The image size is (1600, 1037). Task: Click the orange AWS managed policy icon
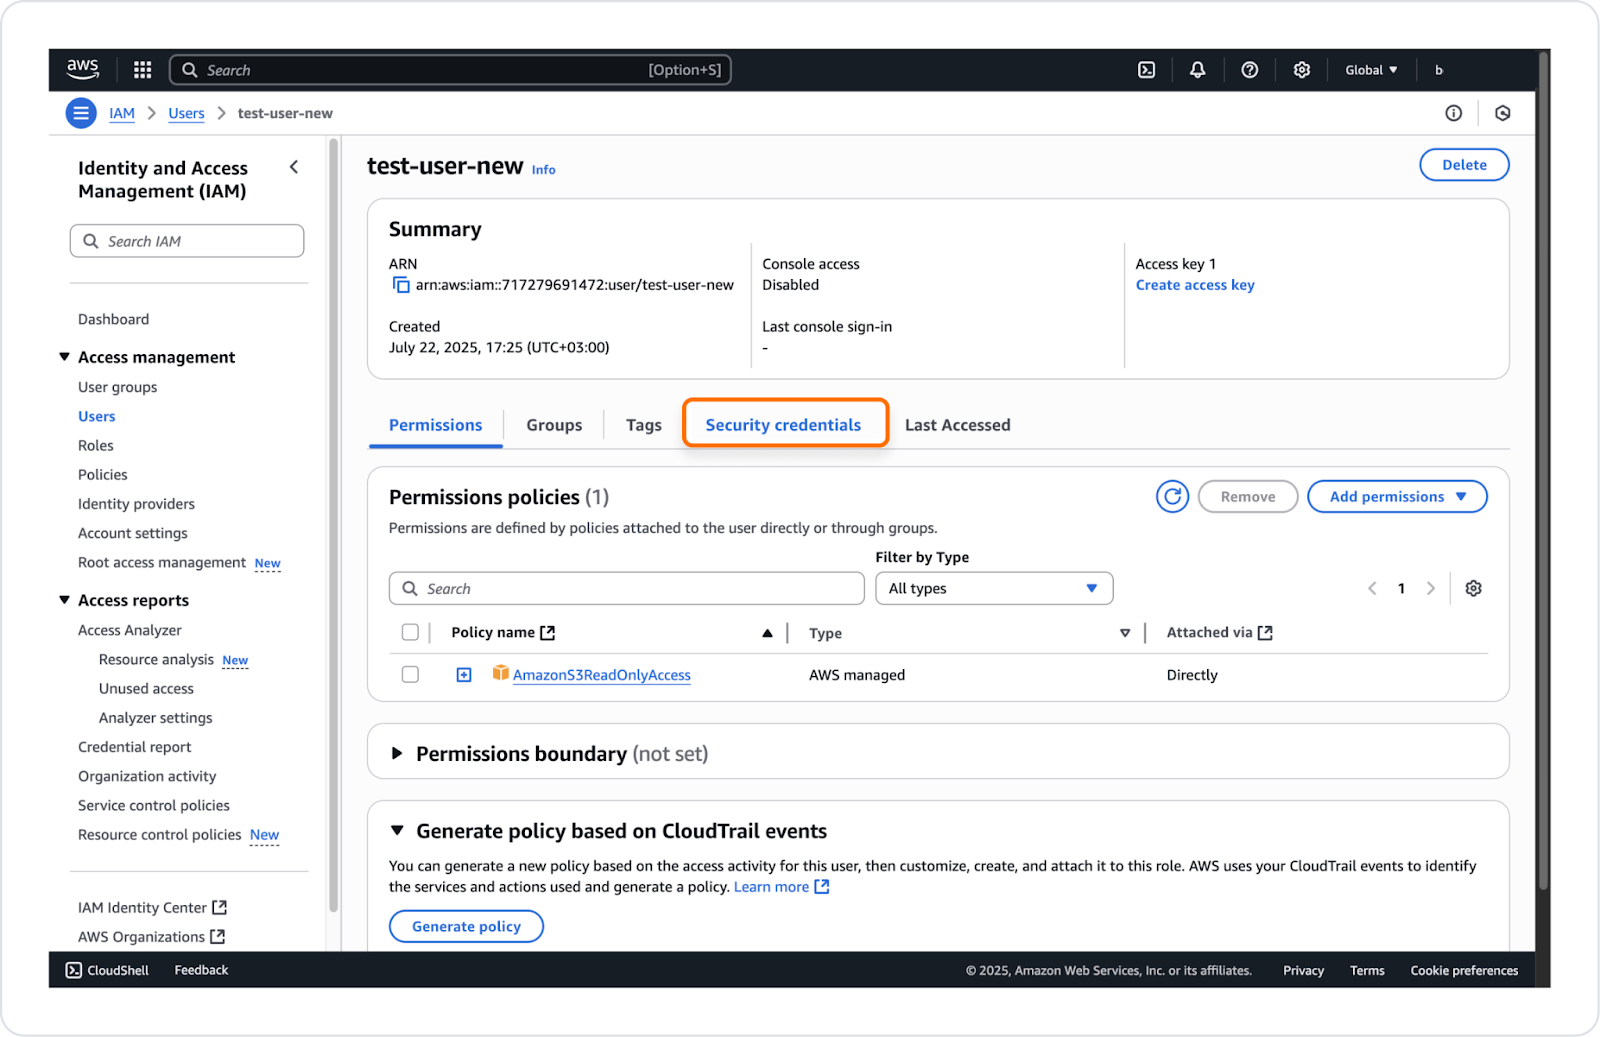coord(501,673)
